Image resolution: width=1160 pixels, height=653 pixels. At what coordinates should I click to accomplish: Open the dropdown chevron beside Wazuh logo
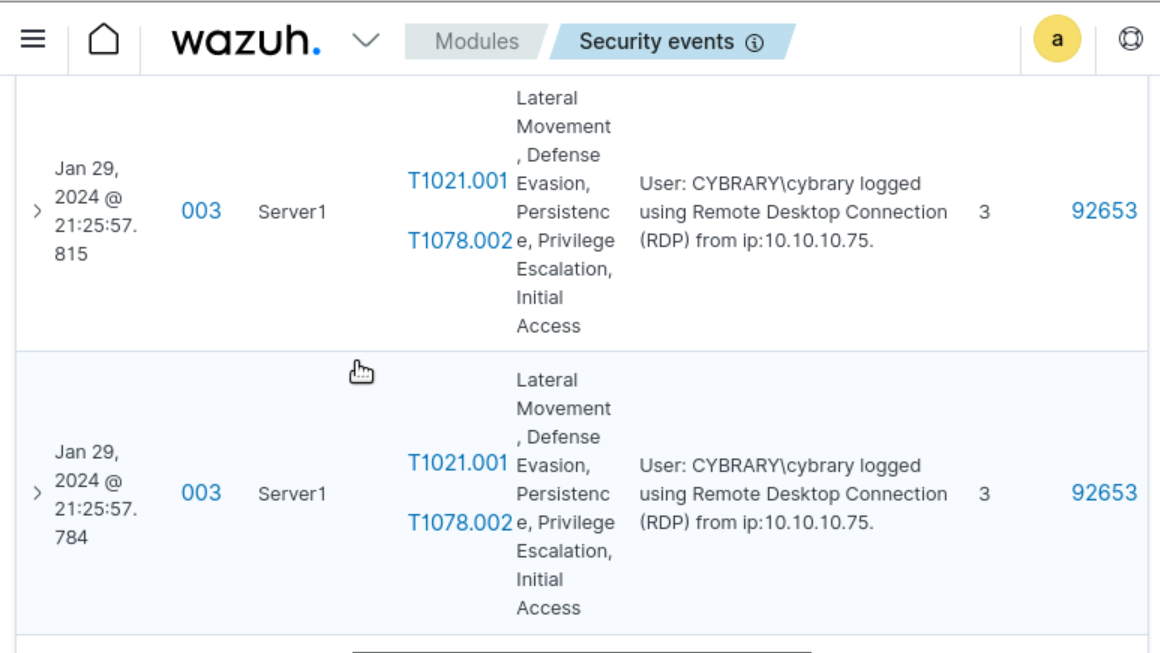pyautogui.click(x=366, y=41)
